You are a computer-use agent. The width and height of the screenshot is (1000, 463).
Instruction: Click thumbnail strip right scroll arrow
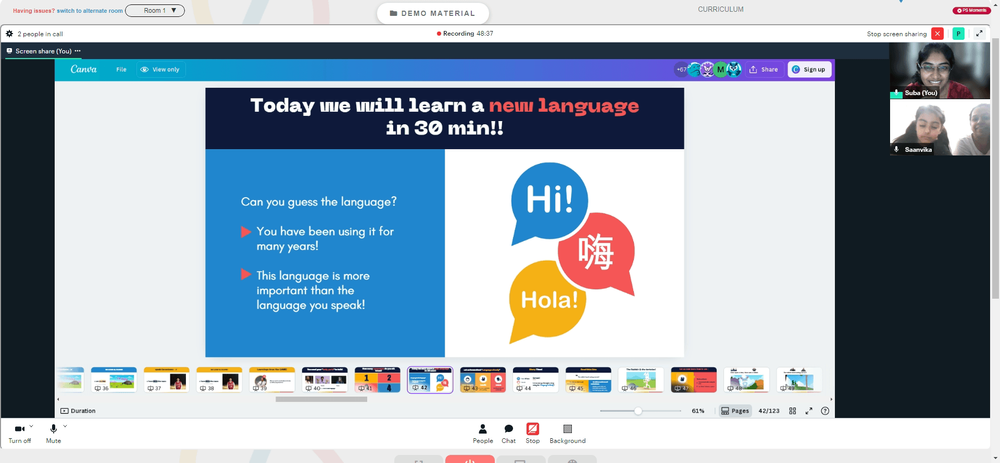point(830,399)
